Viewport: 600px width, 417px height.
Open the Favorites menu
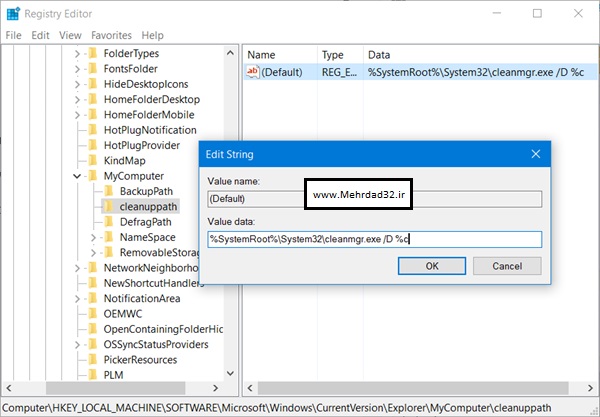(111, 35)
